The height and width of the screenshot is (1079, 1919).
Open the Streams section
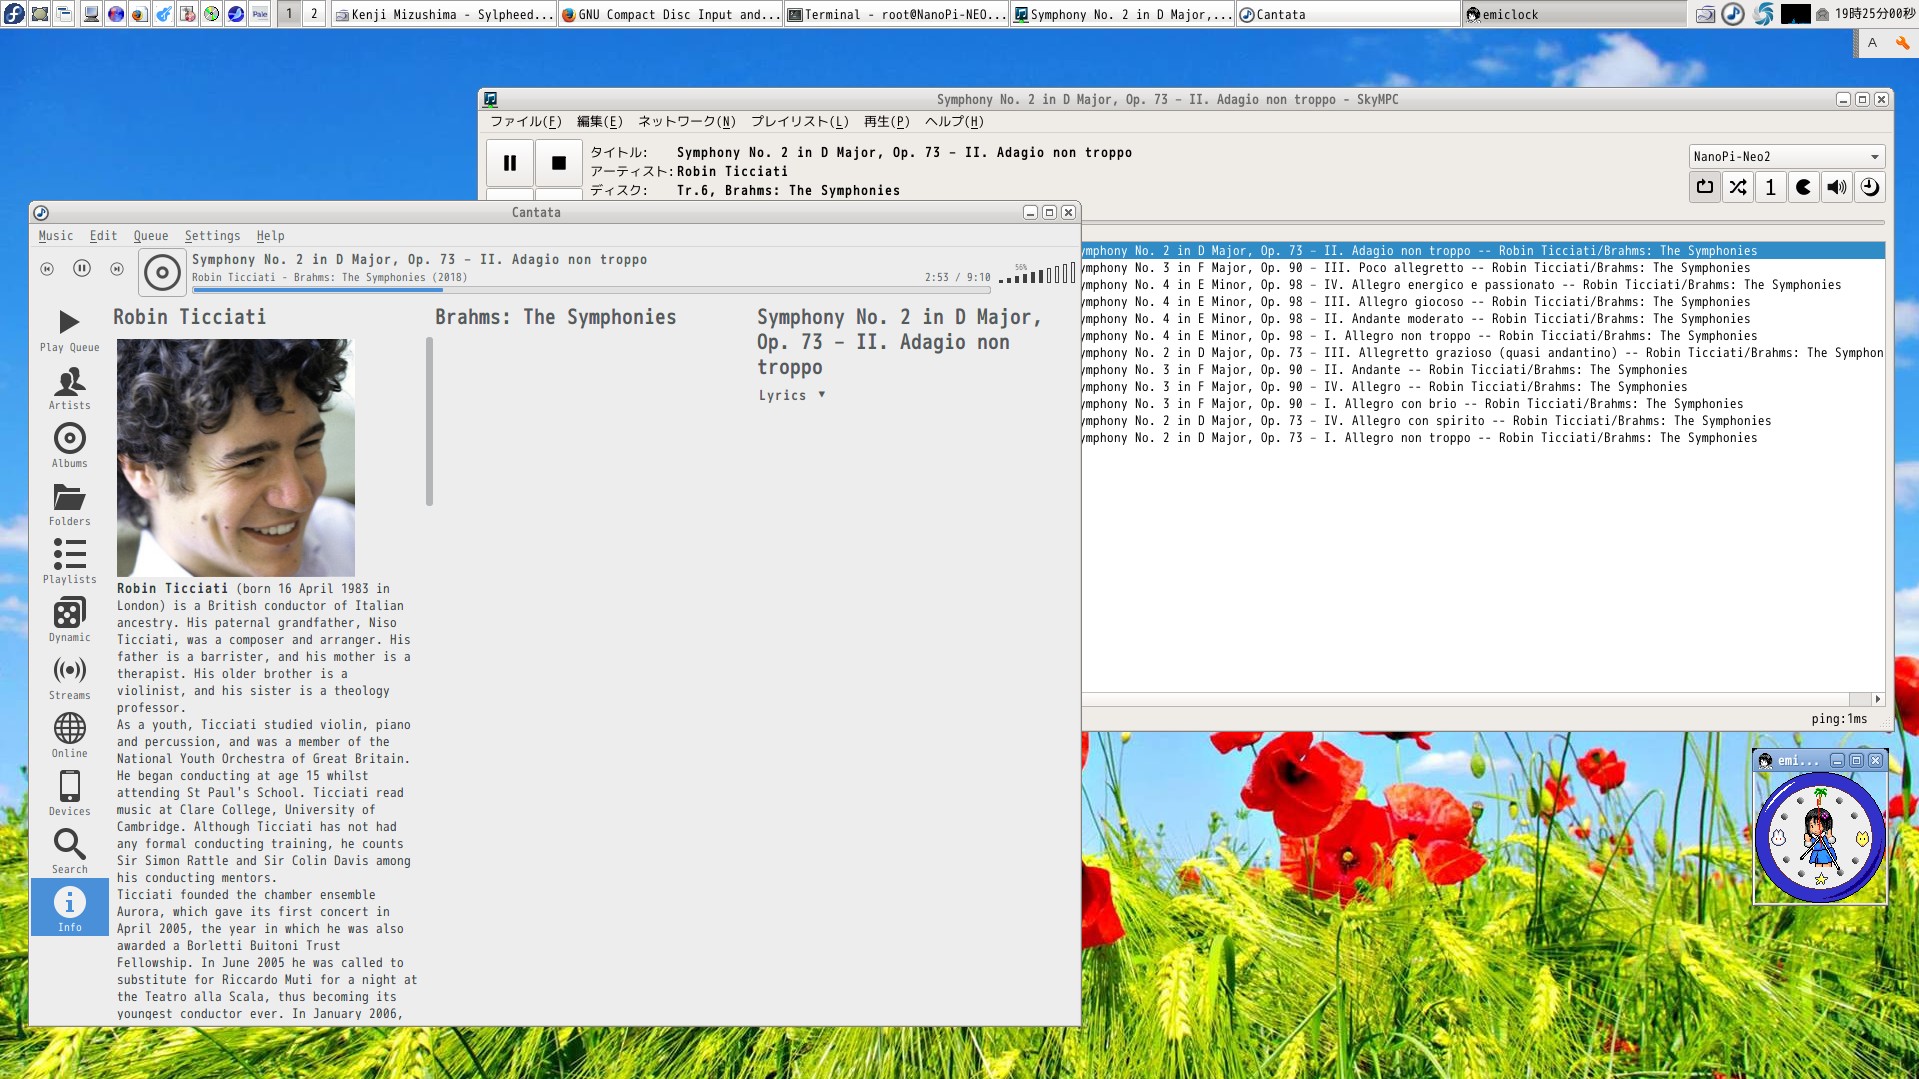coord(69,678)
